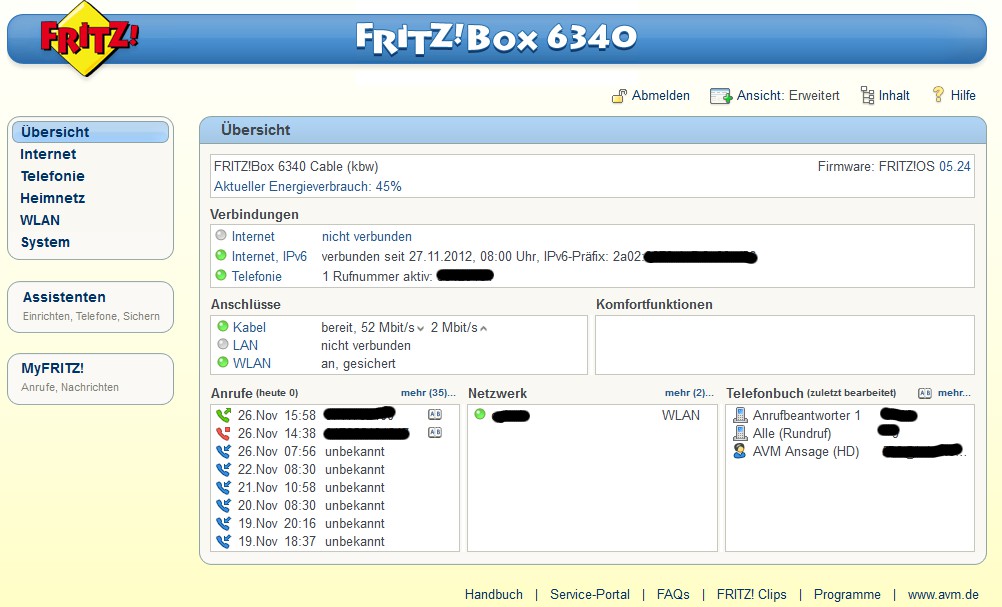1002x607 pixels.
Task: Click incoming call icon for 20.Nov 08:30
Action: click(223, 505)
